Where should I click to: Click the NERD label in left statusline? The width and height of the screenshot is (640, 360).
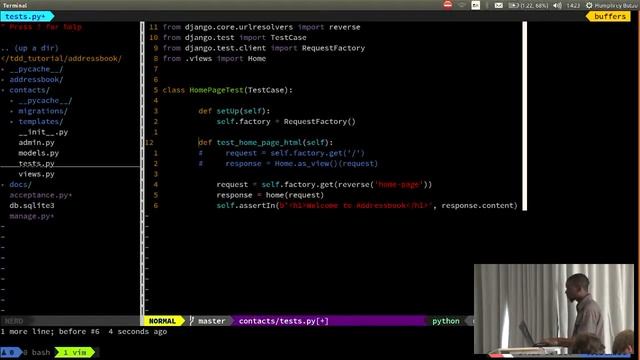[14, 321]
